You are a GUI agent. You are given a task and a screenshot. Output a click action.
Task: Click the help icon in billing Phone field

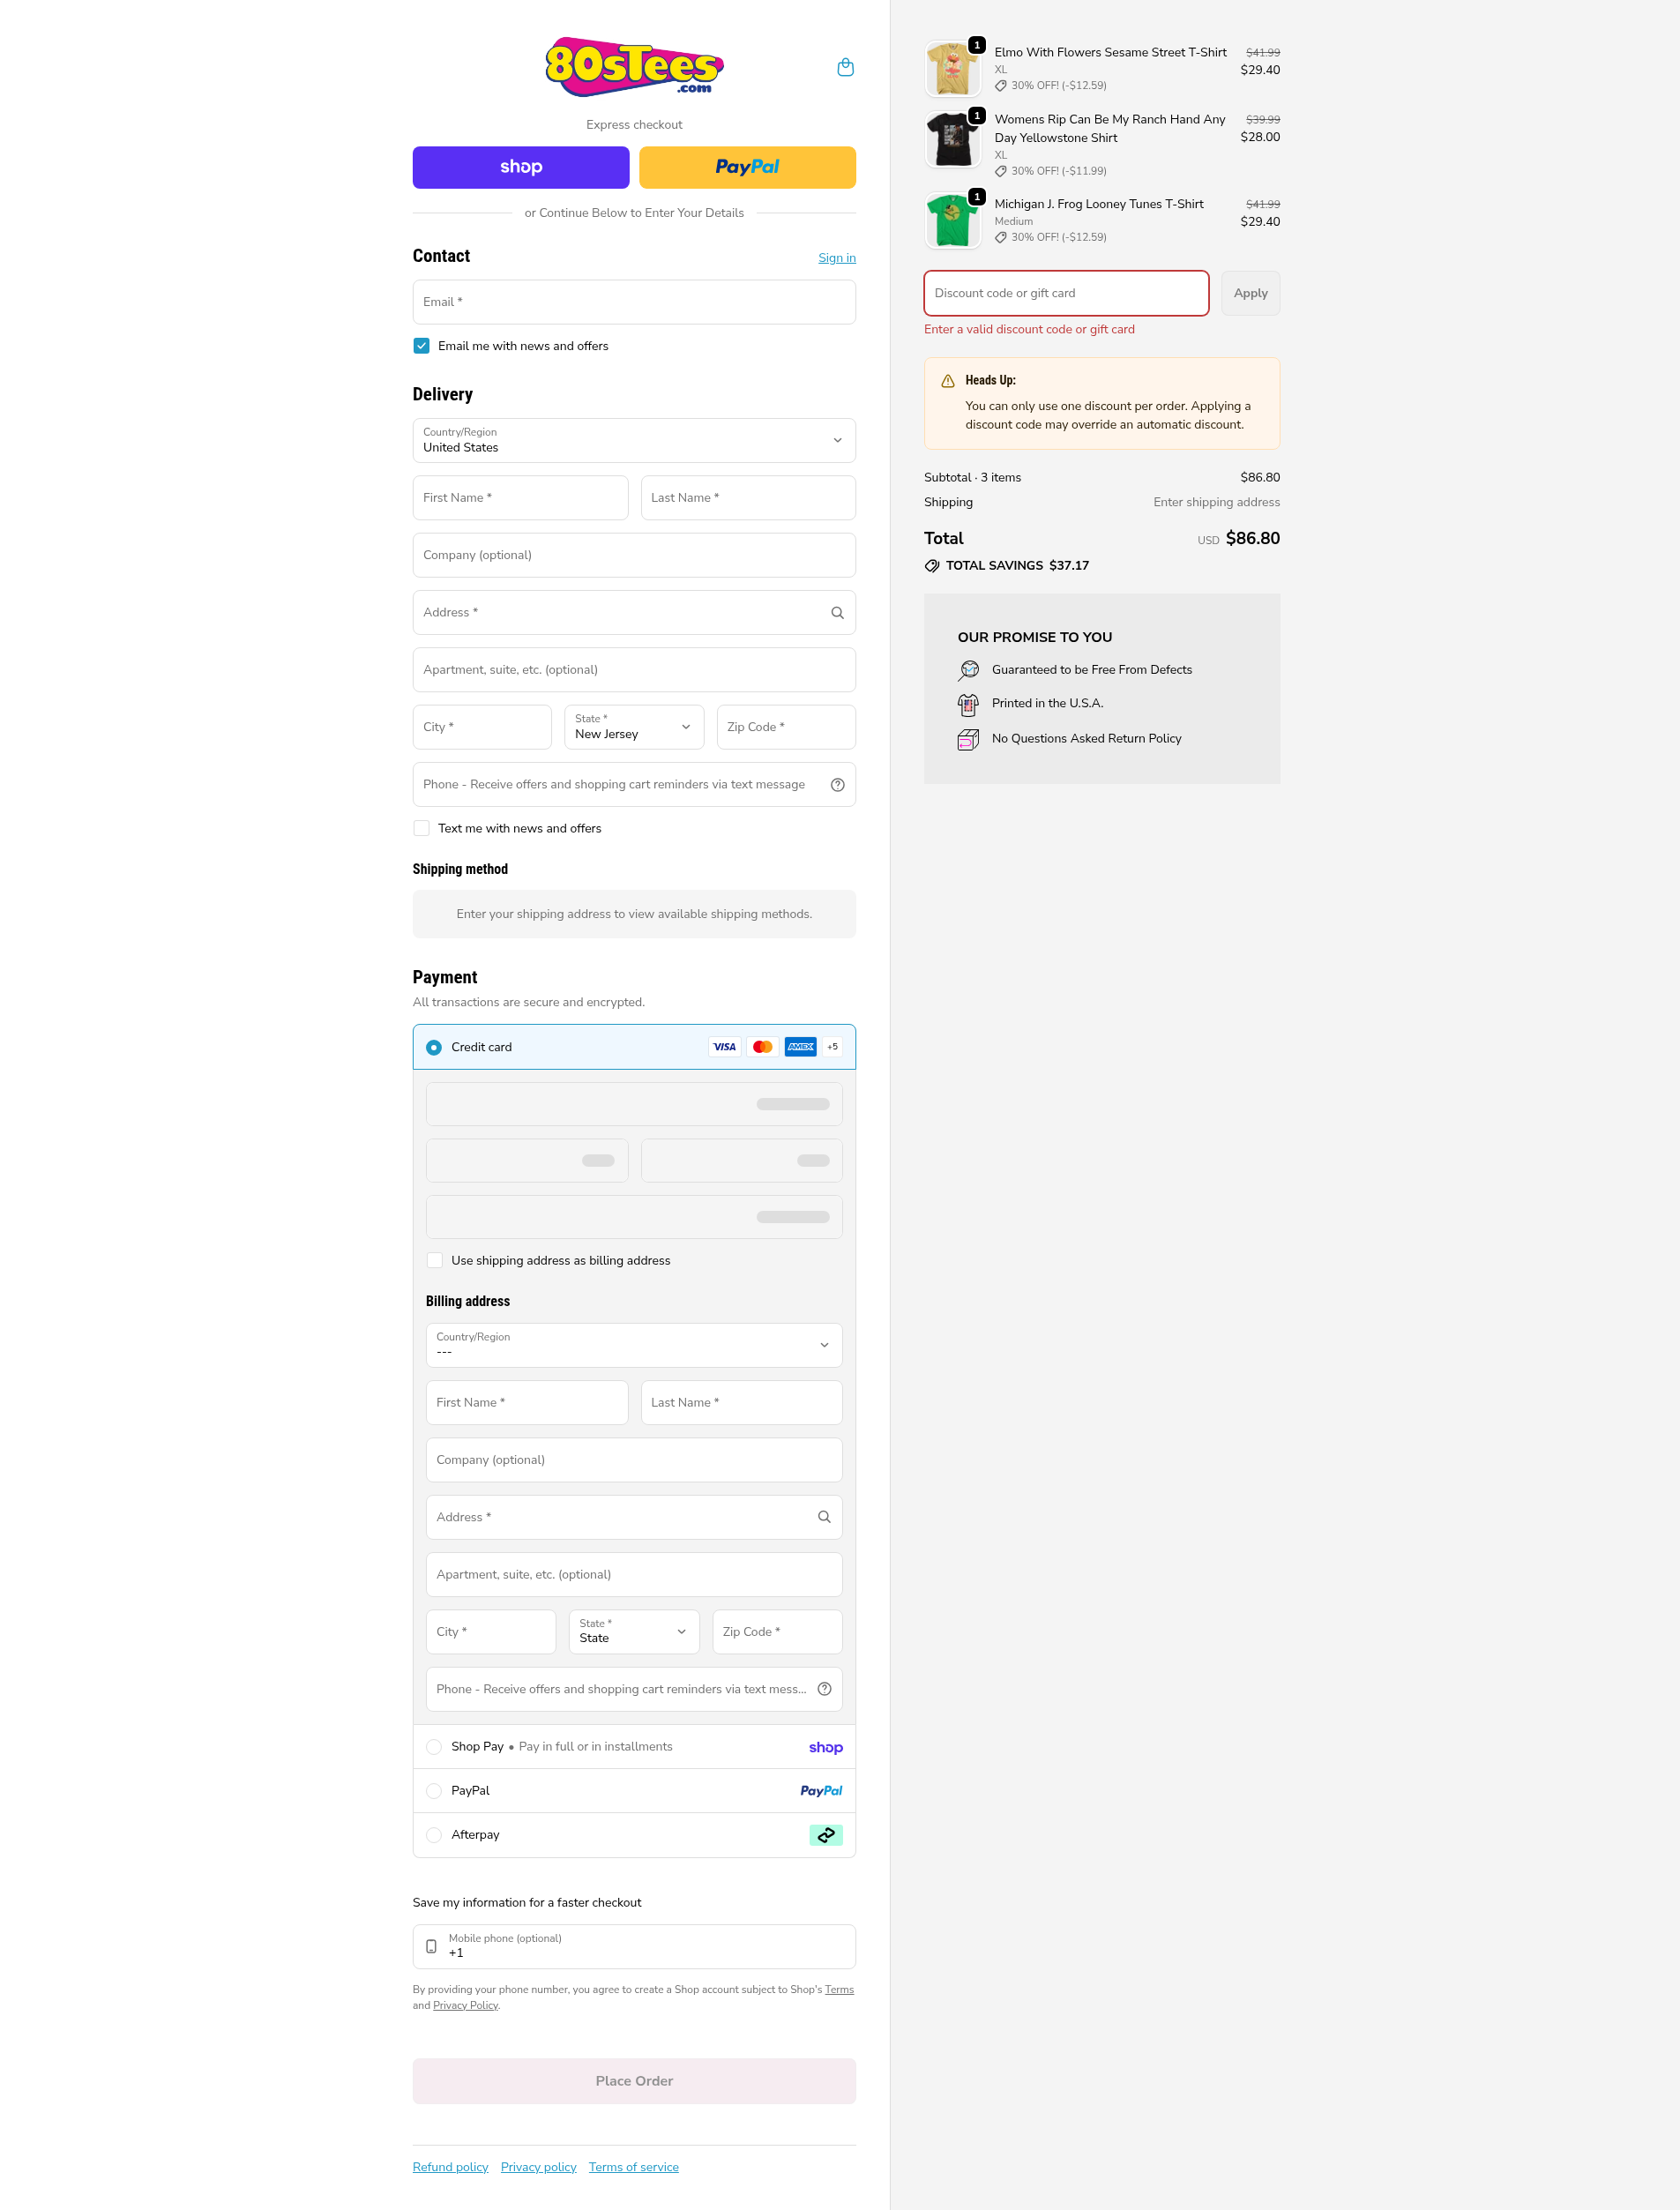tap(824, 1689)
